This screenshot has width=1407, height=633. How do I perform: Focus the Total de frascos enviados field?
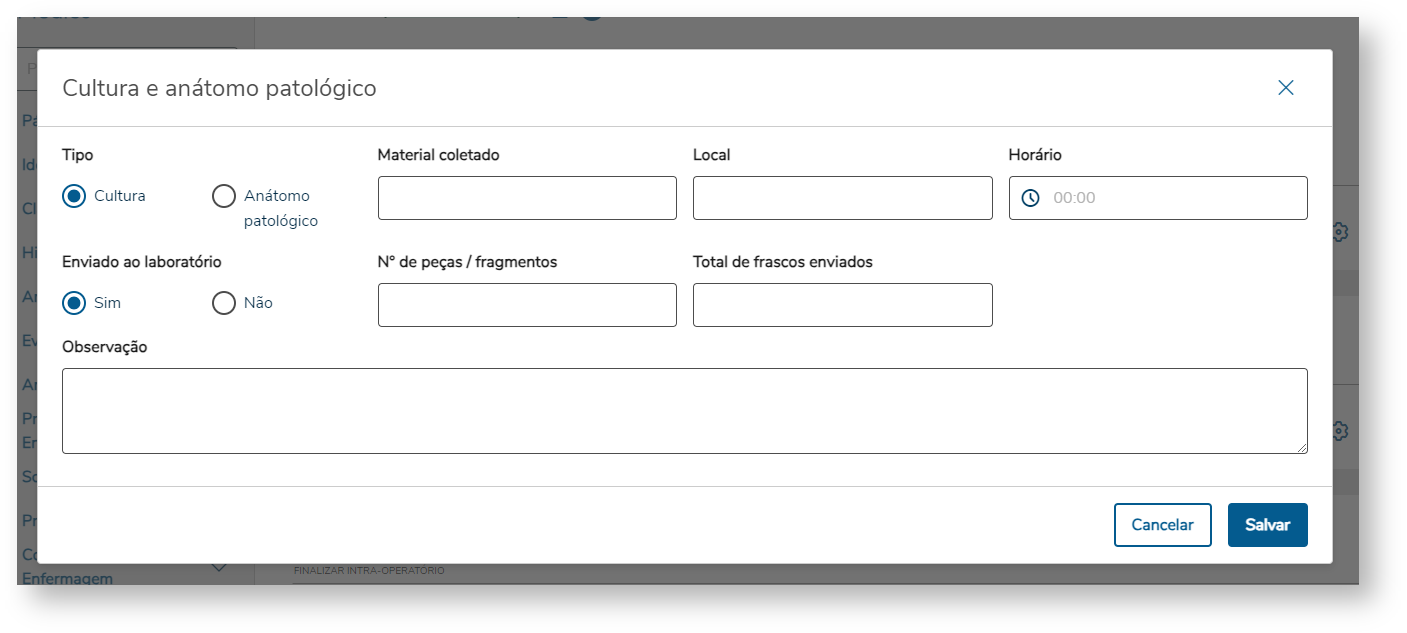[842, 305]
